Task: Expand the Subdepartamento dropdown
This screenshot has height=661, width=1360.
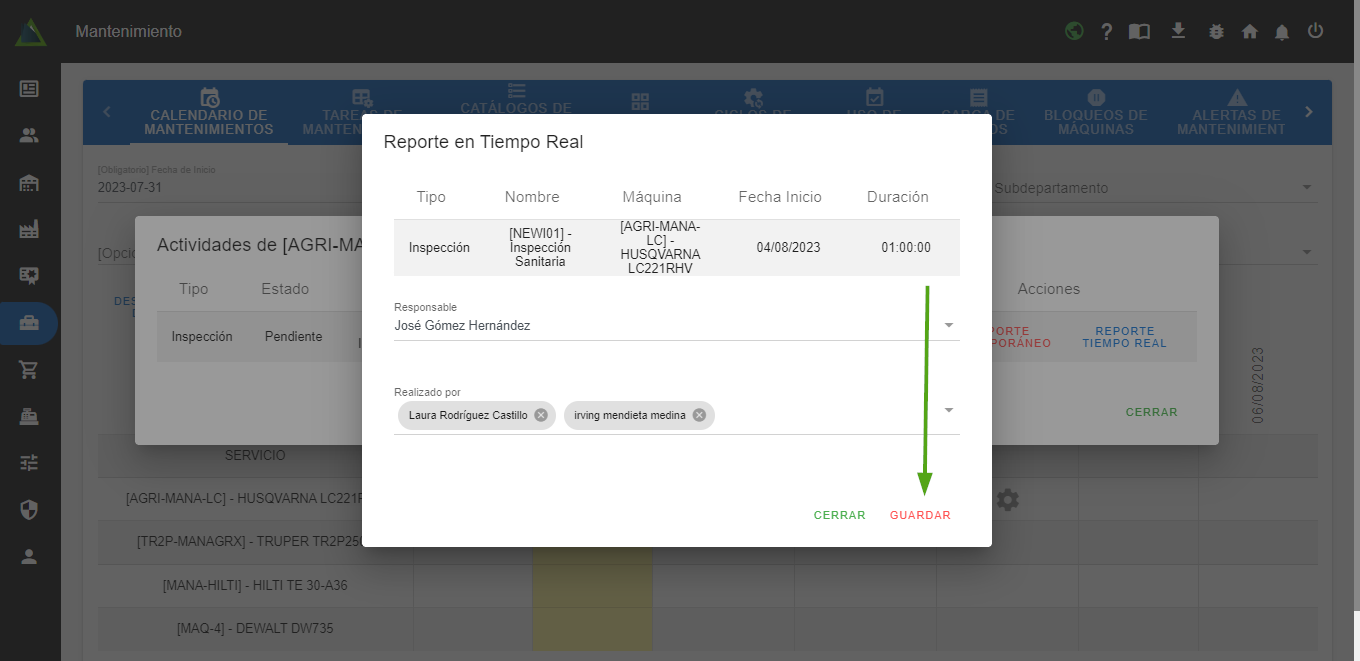Action: (x=1306, y=188)
